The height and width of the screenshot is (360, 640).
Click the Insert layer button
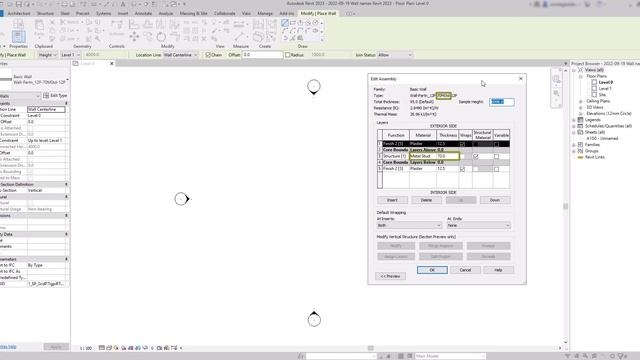[392, 200]
